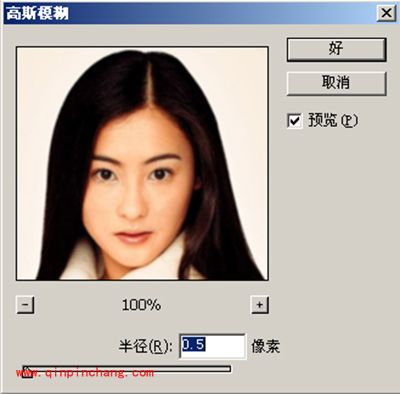Cancel the dialog via 取消 button
The height and width of the screenshot is (394, 400).
click(336, 83)
